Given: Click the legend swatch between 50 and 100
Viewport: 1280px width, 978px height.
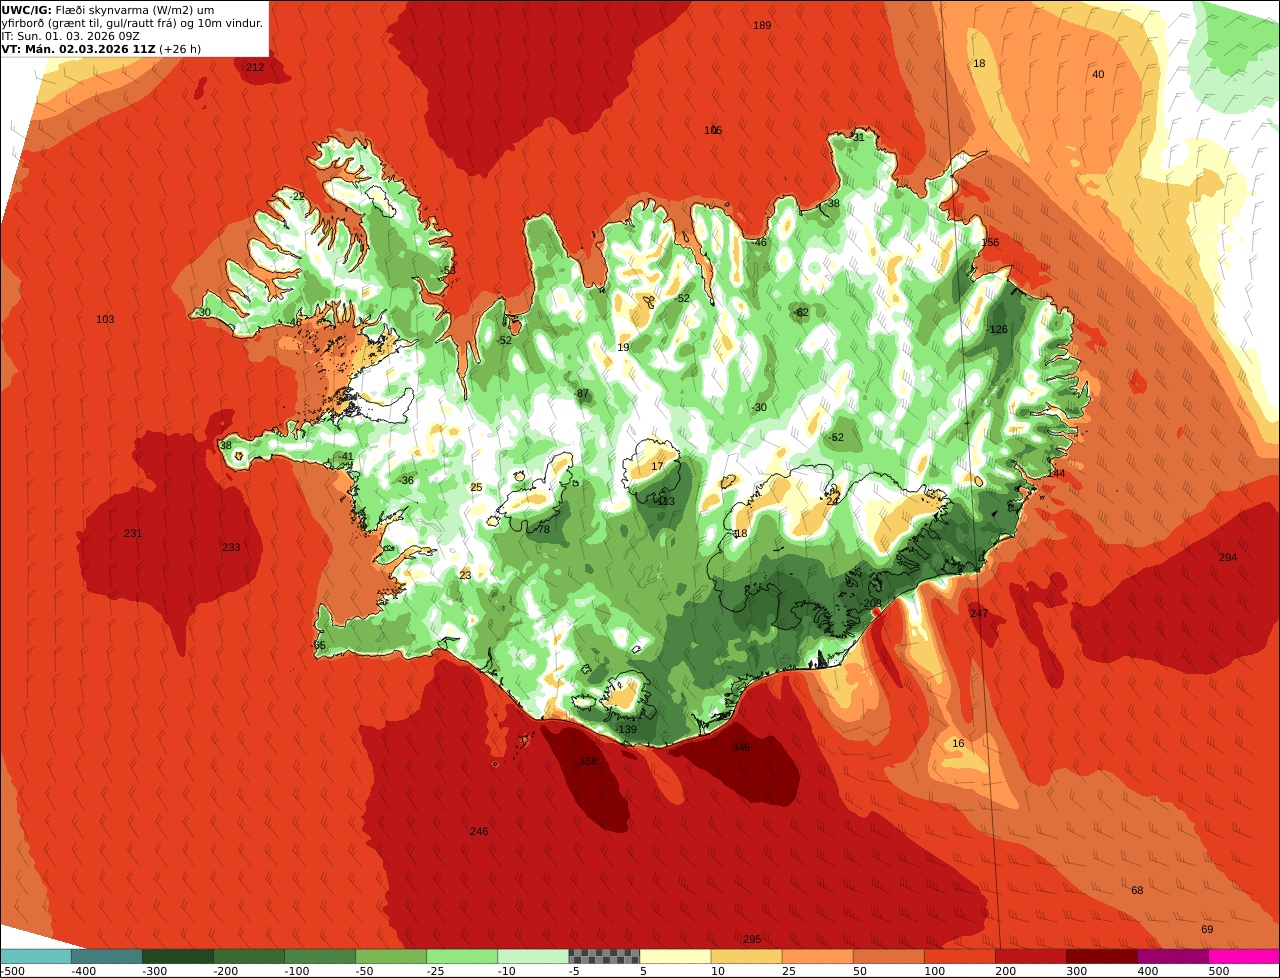Looking at the screenshot, I should click(x=888, y=956).
